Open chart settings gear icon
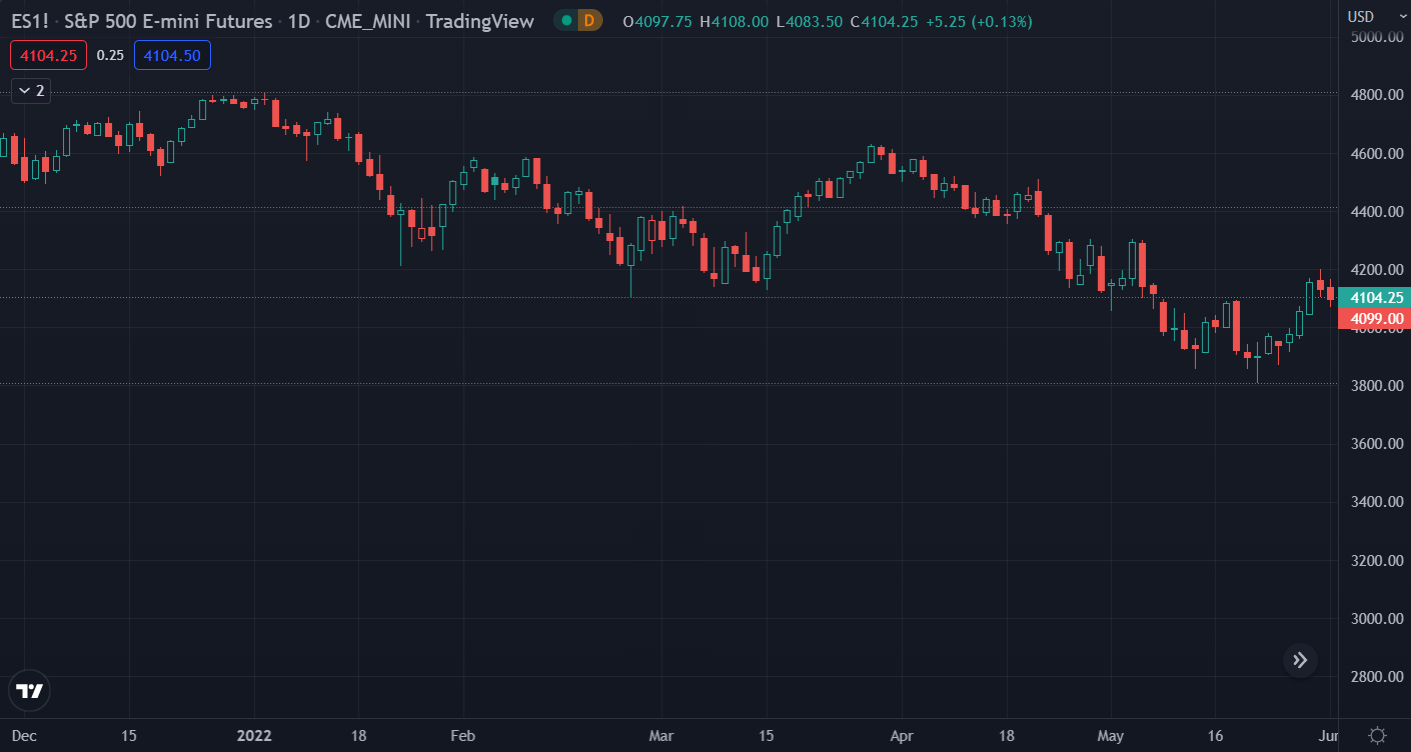 1377,735
